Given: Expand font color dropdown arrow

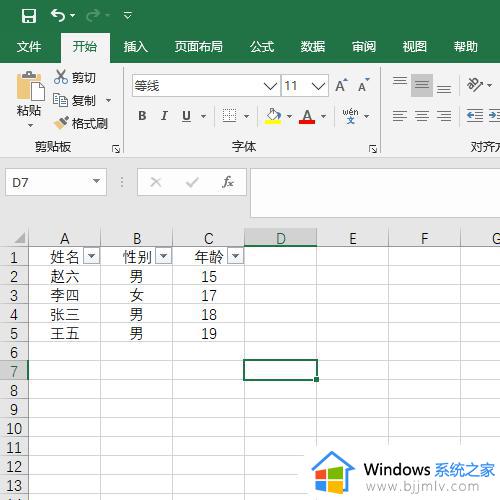Looking at the screenshot, I should pos(323,116).
